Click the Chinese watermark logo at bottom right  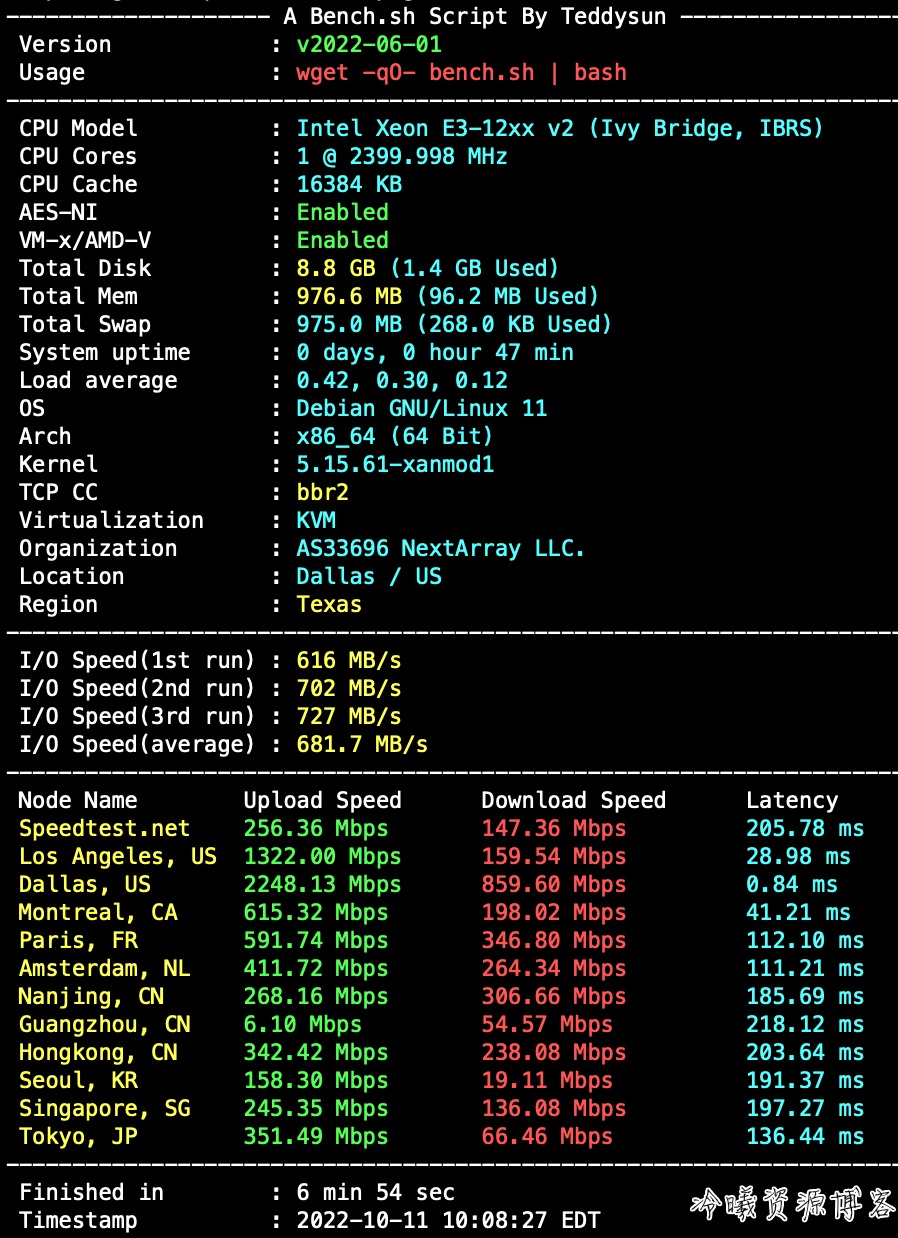(792, 1206)
